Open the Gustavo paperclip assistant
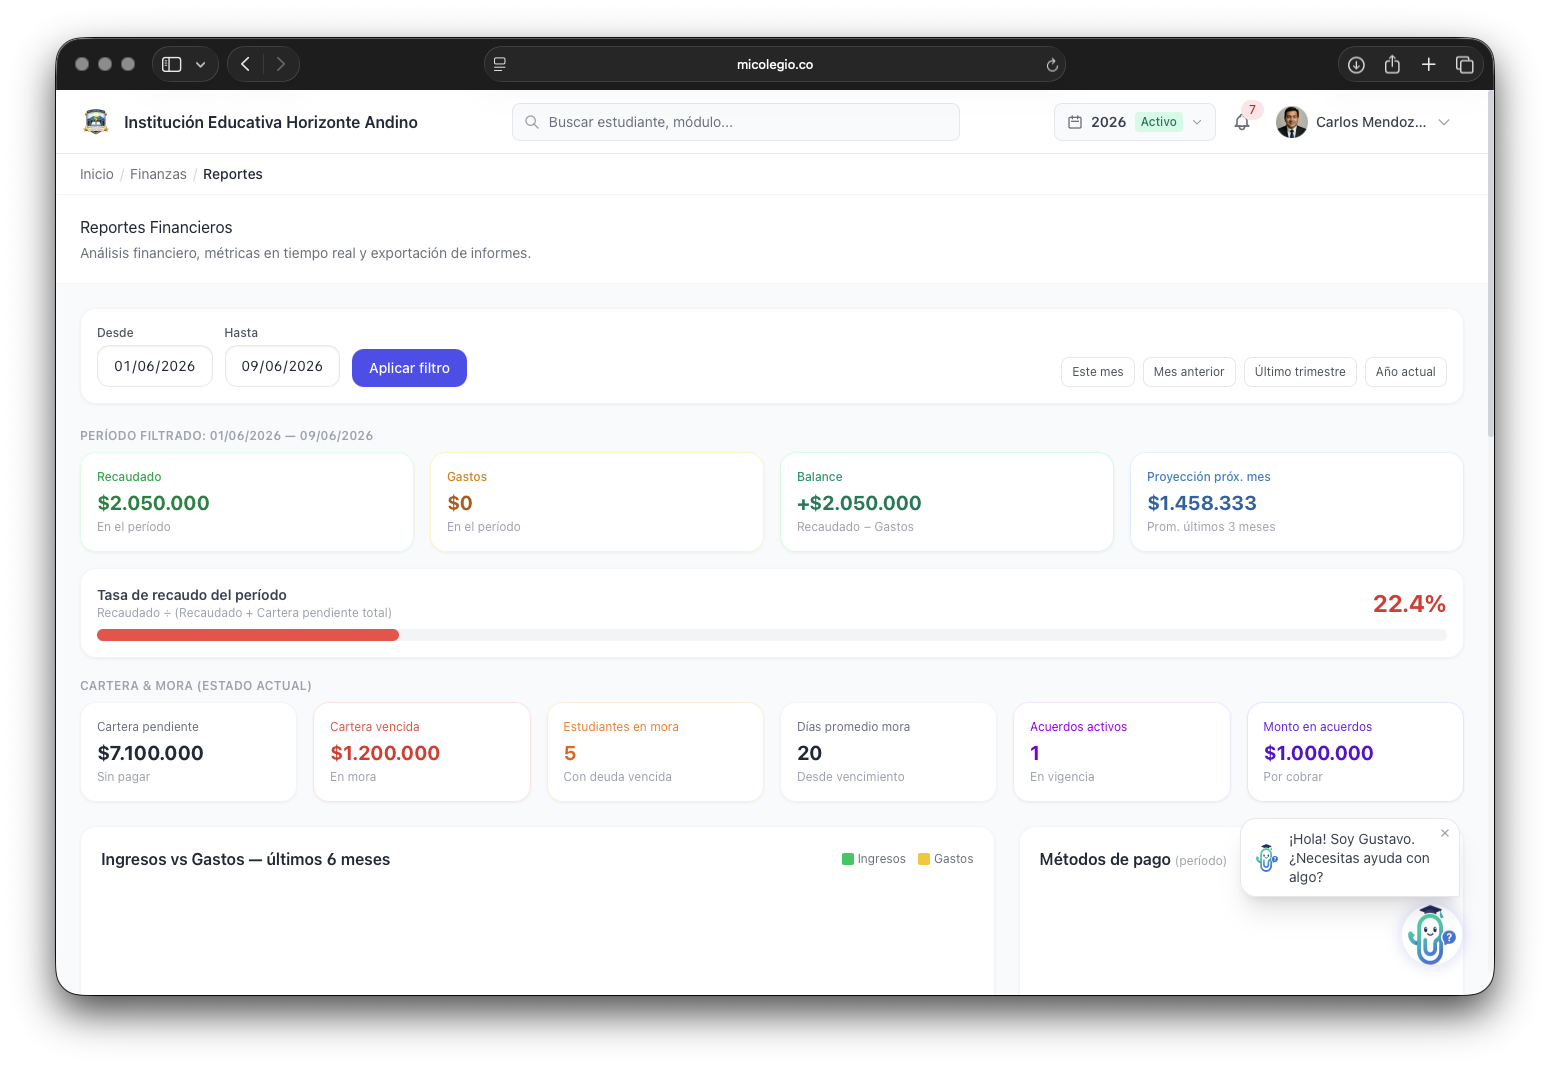This screenshot has height=1069, width=1550. (1431, 935)
